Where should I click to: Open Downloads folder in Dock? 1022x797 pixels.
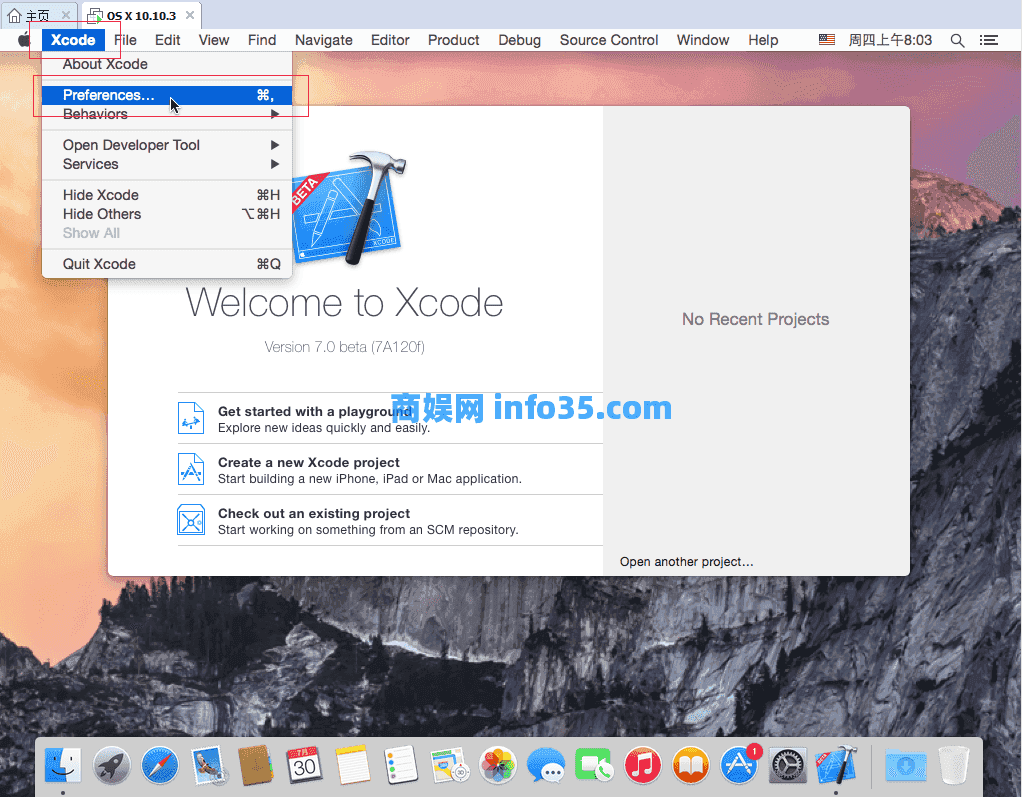click(906, 764)
